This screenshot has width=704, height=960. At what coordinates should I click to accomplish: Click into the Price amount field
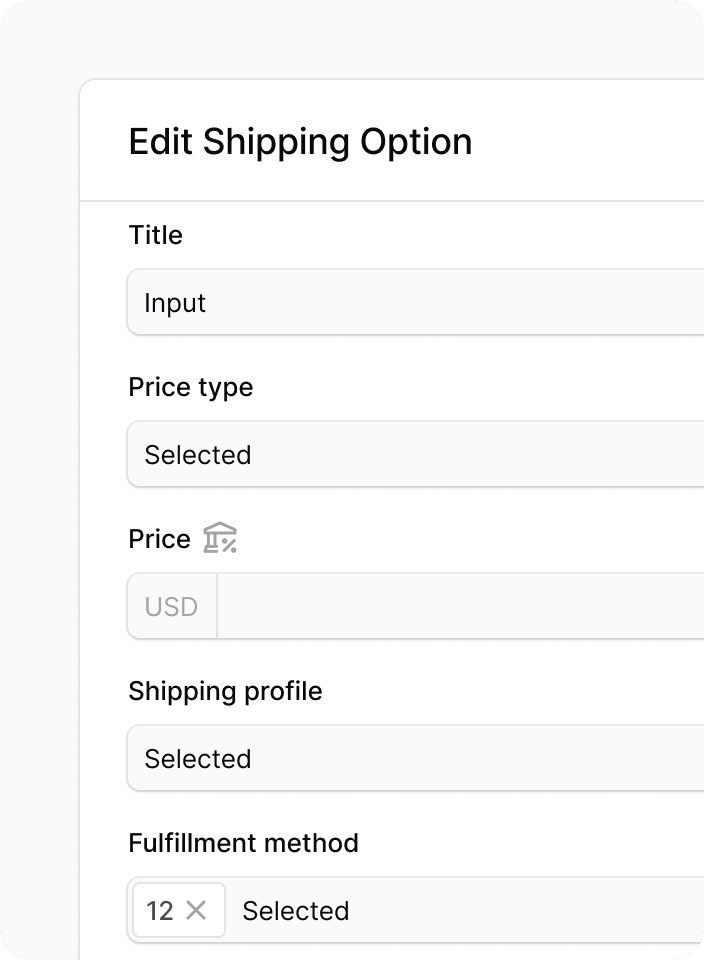point(460,606)
